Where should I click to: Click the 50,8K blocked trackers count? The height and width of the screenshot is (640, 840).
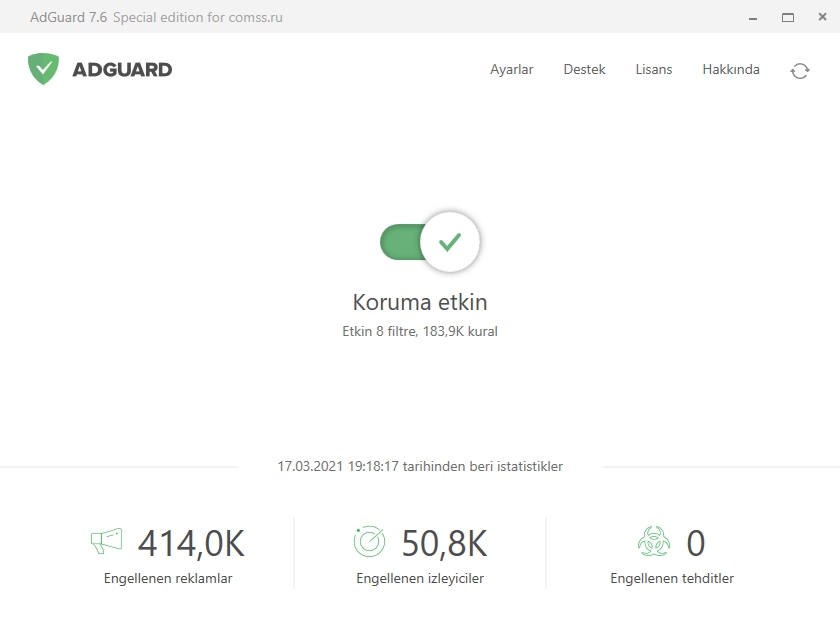(445, 544)
